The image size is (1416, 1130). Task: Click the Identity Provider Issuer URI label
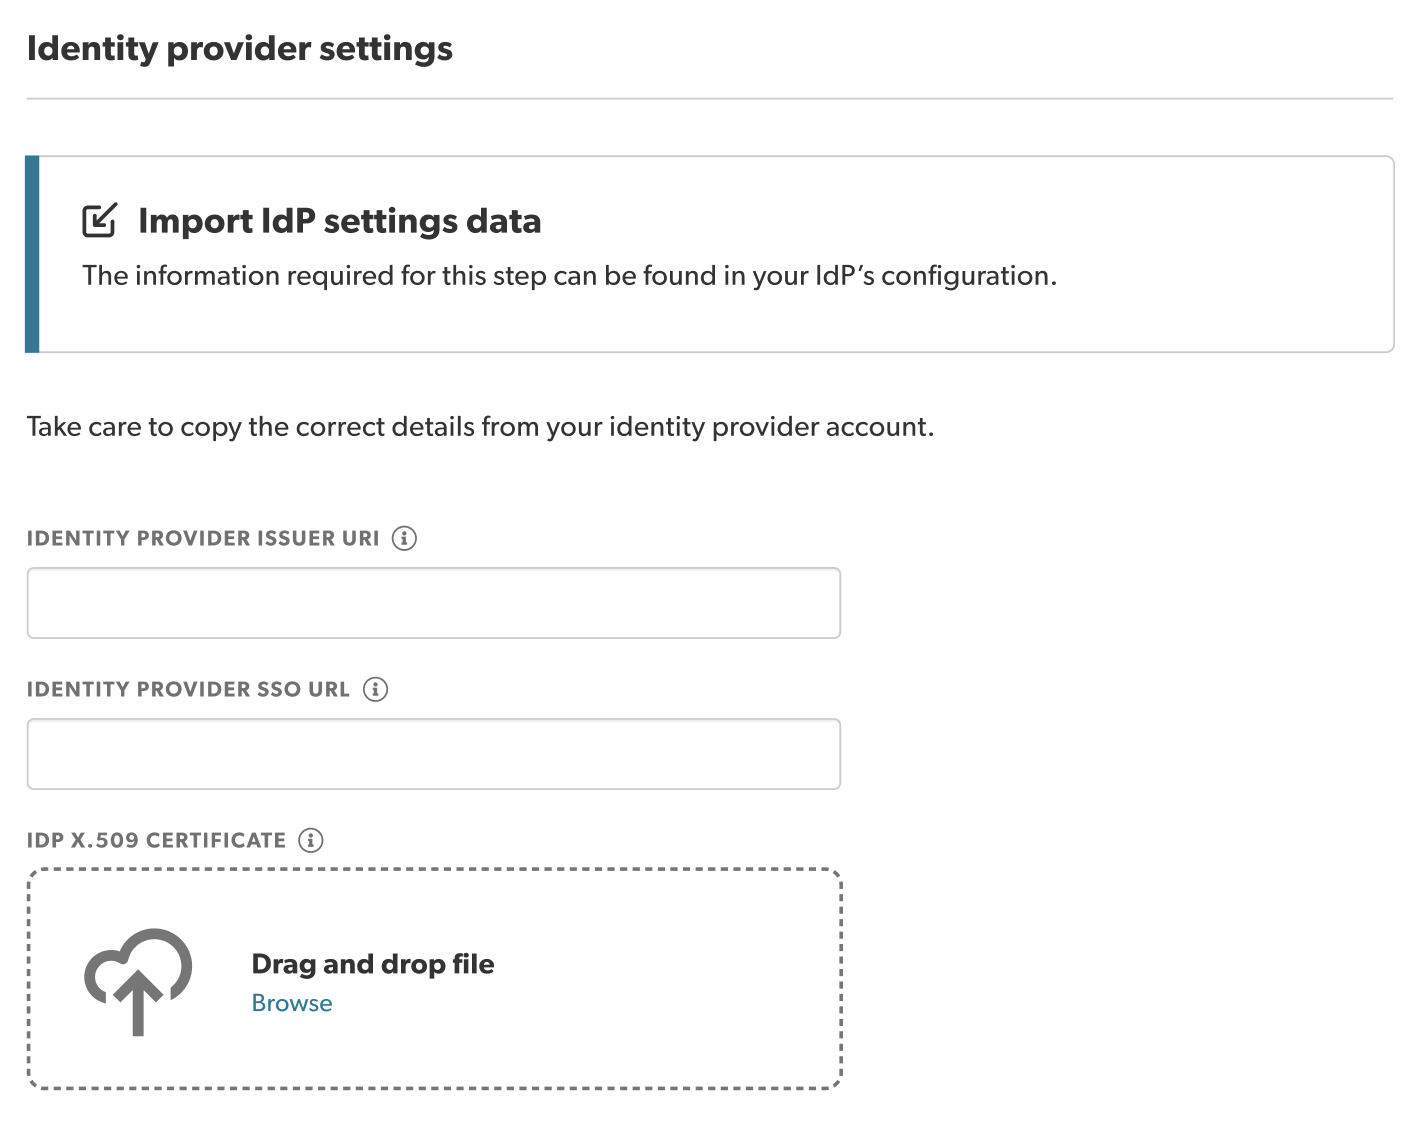click(x=203, y=538)
